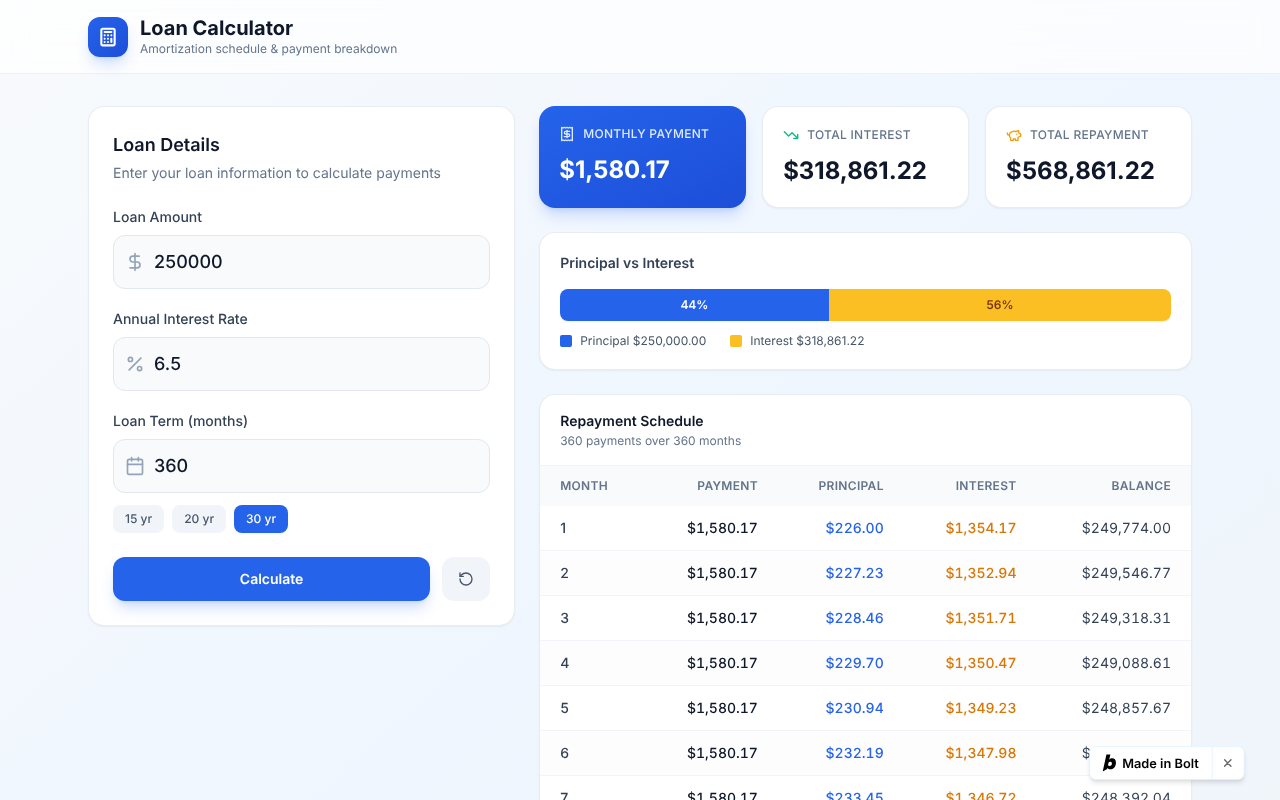Click balance $248,857.67 in month 5
The image size is (1280, 800).
coord(1126,708)
